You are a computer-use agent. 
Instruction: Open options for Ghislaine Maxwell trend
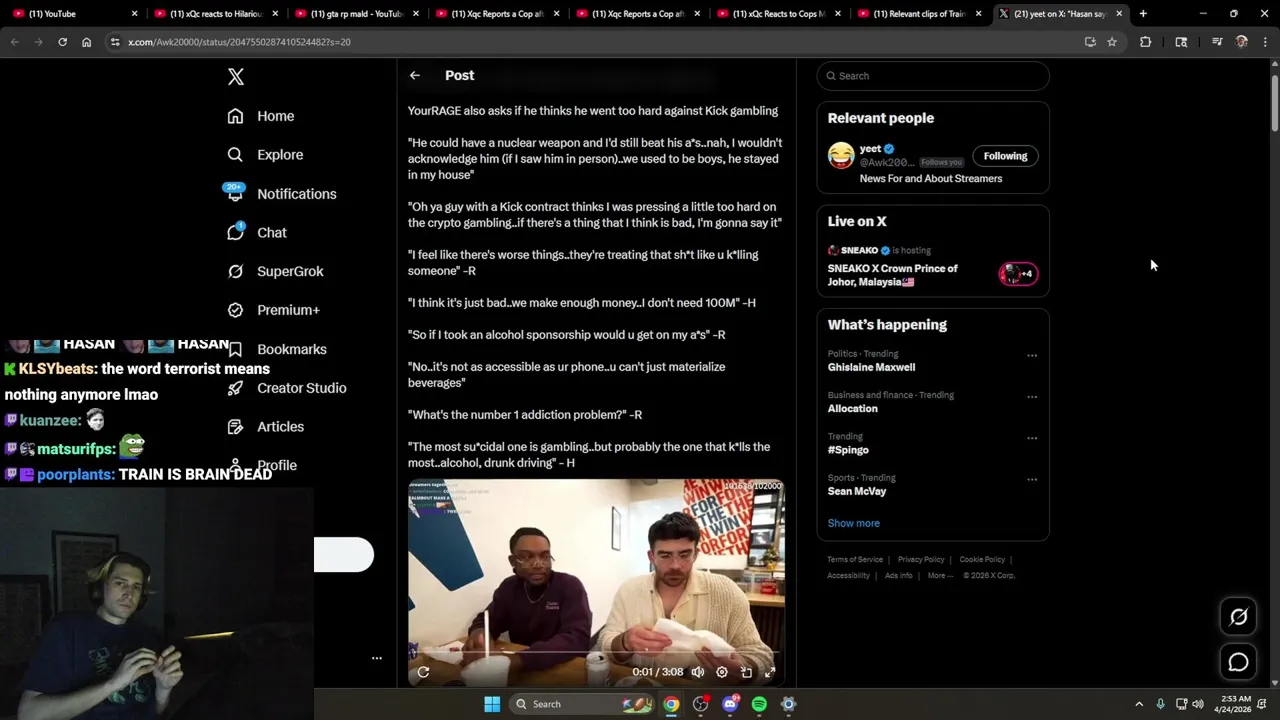[1032, 355]
